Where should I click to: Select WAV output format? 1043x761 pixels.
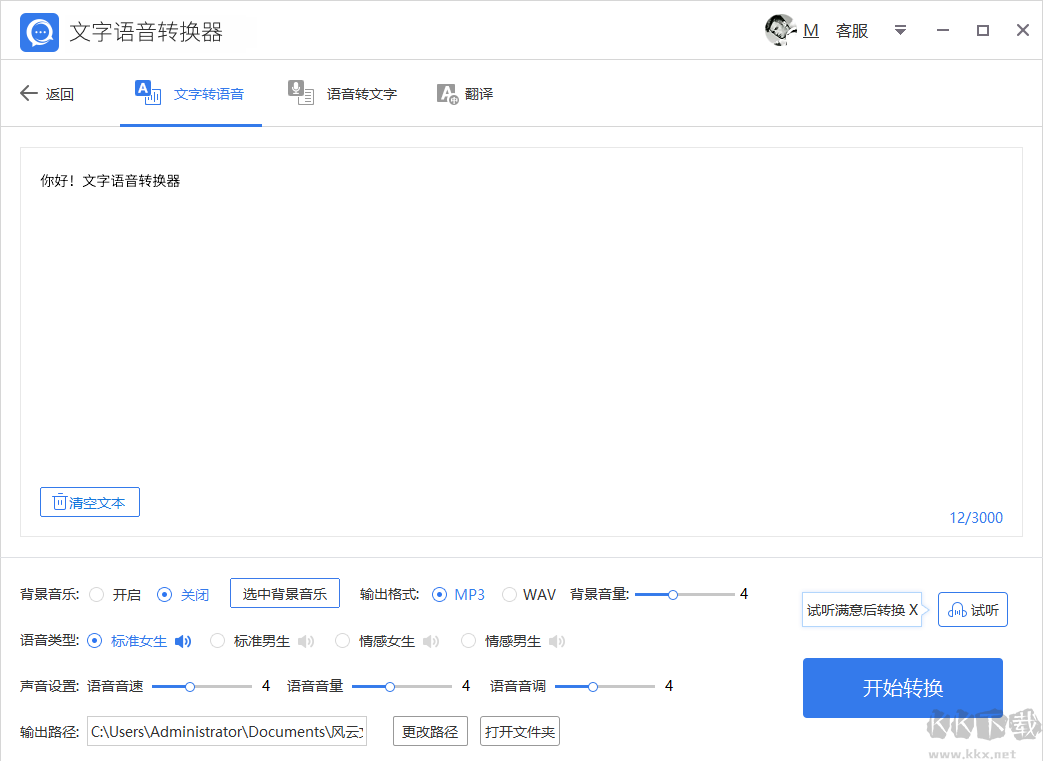508,593
